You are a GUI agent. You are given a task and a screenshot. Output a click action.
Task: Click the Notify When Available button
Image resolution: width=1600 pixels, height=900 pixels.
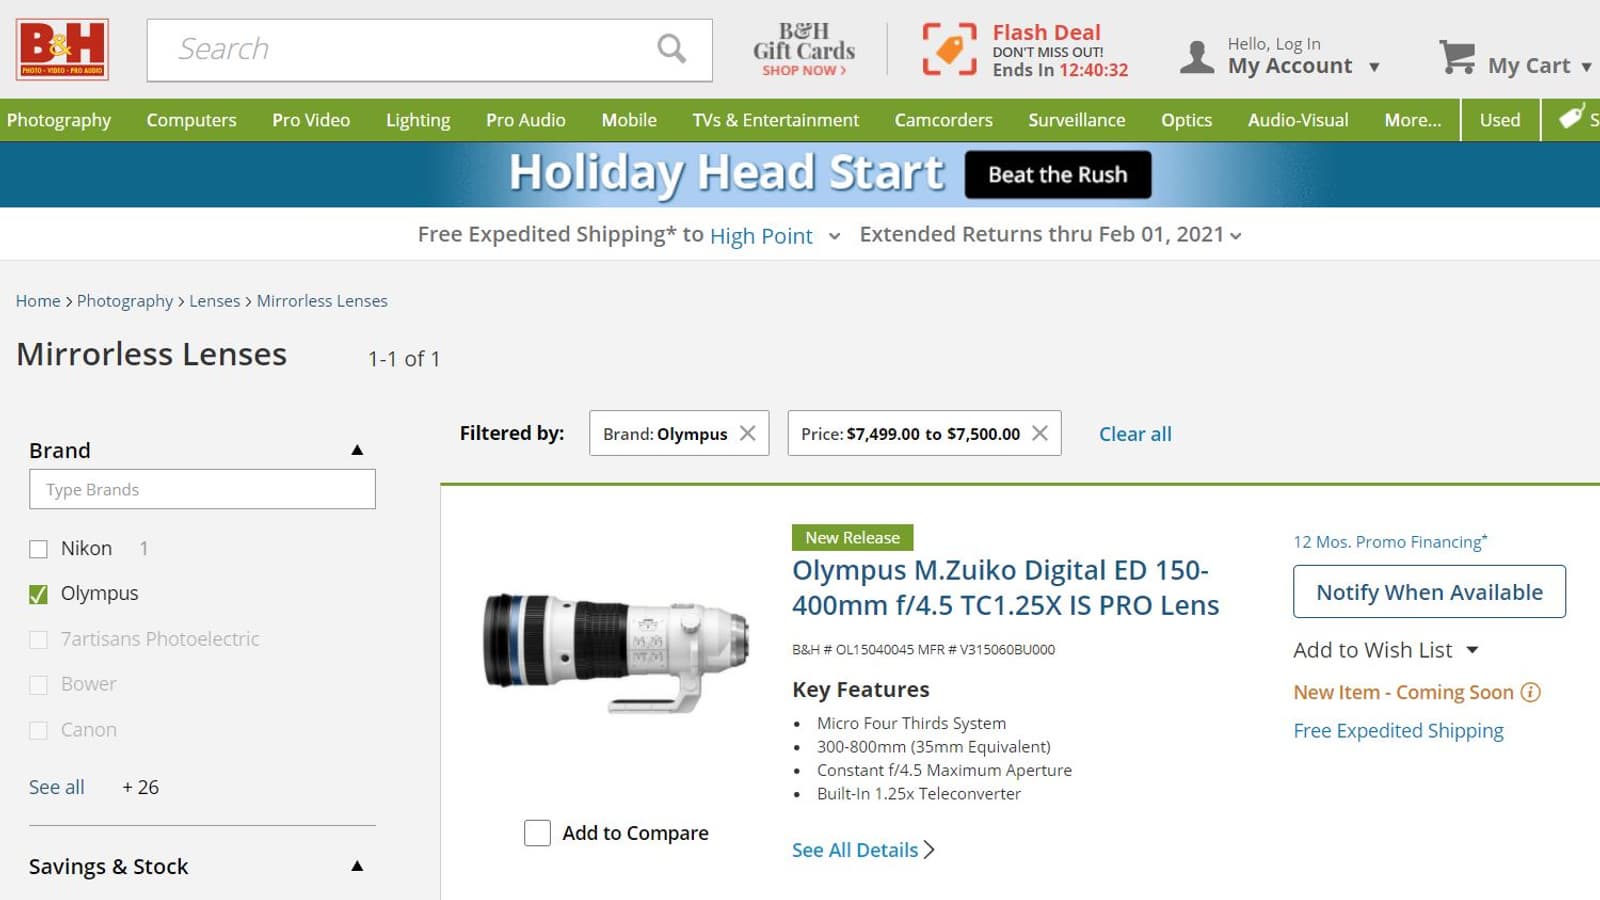pos(1429,592)
